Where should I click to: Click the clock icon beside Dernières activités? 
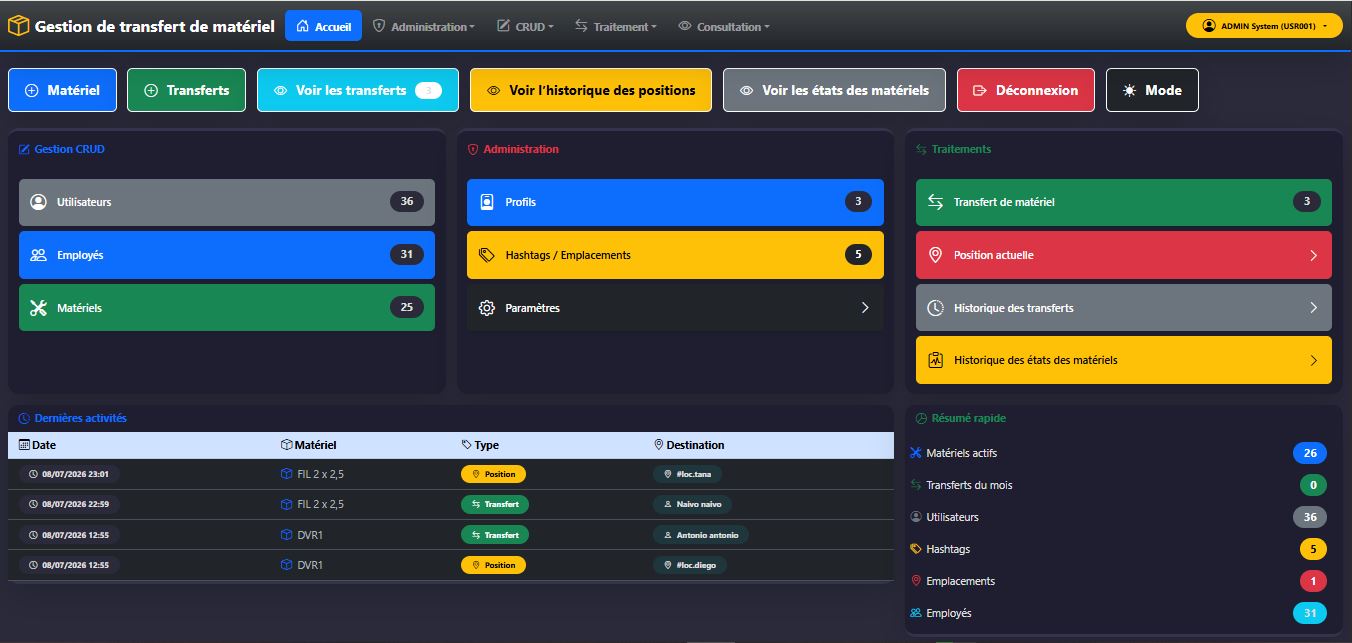click(x=24, y=418)
